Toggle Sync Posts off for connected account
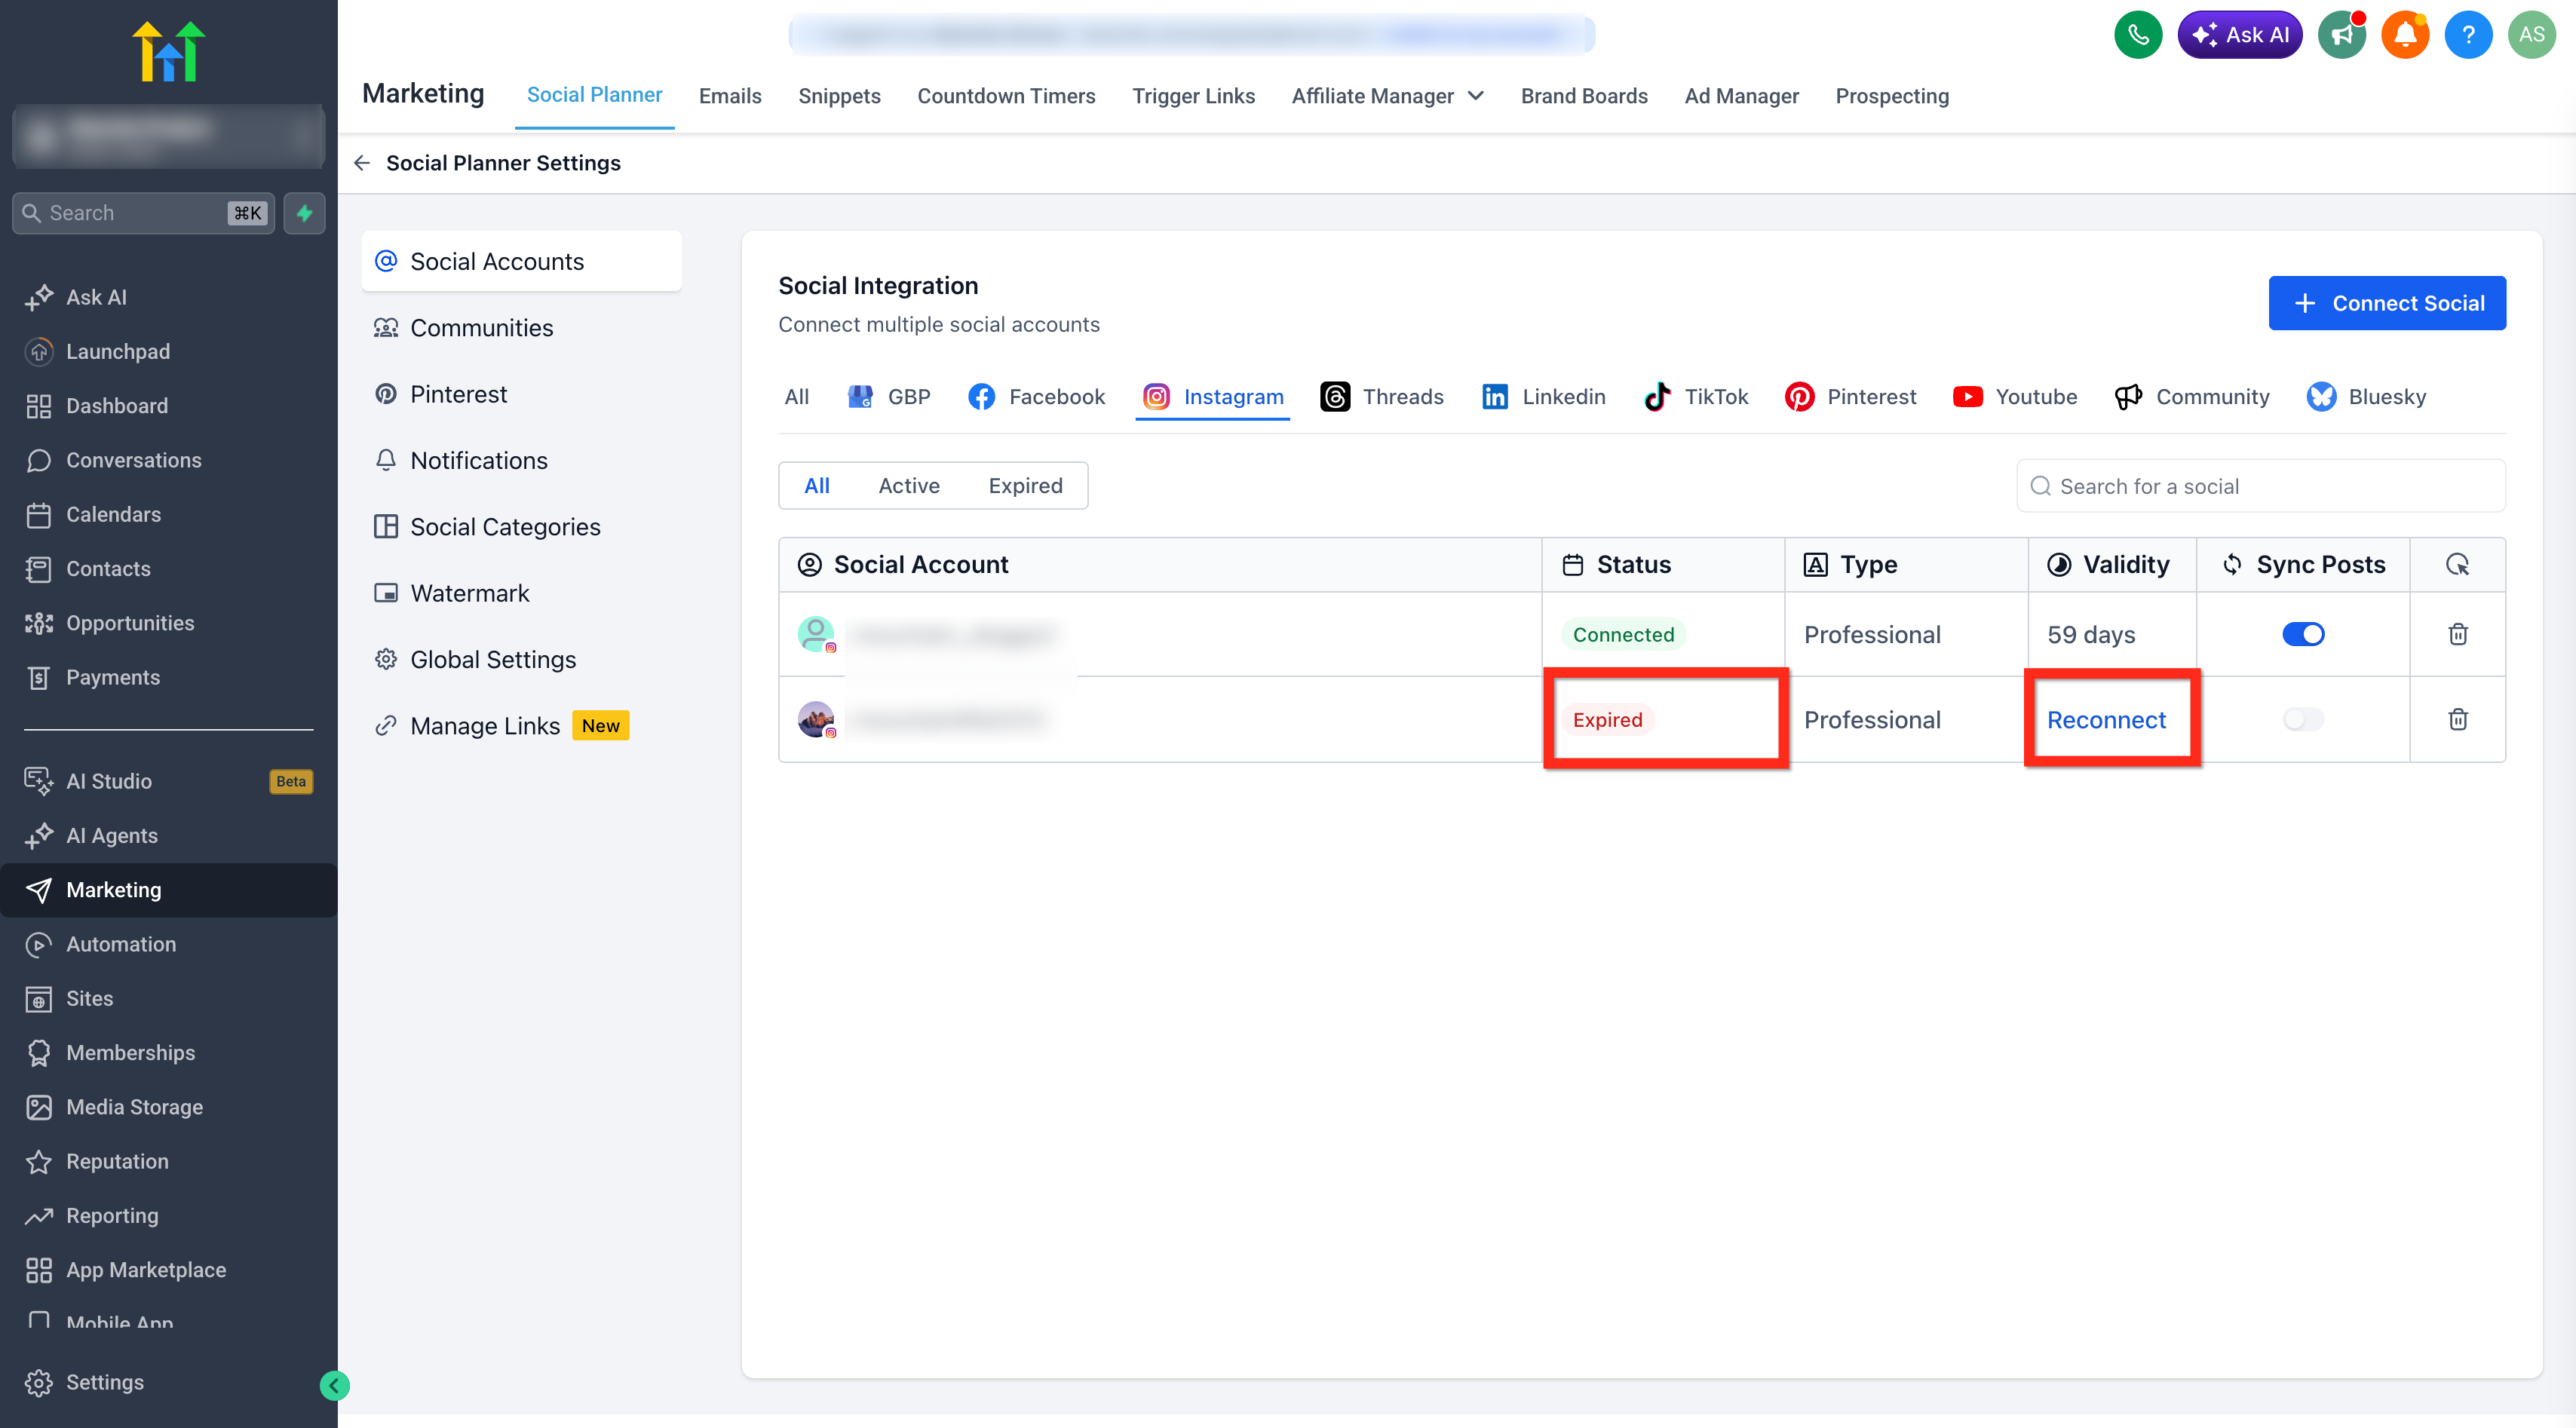Viewport: 2576px width, 1428px height. click(x=2303, y=634)
